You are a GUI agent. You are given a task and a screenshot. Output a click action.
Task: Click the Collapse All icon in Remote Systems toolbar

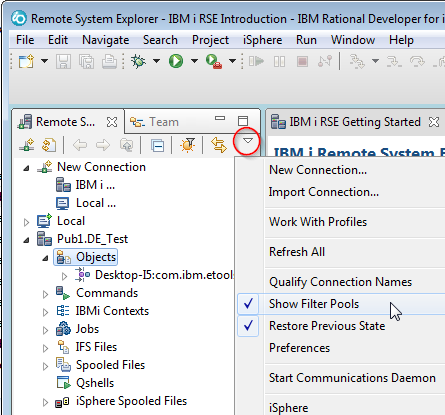(x=157, y=145)
